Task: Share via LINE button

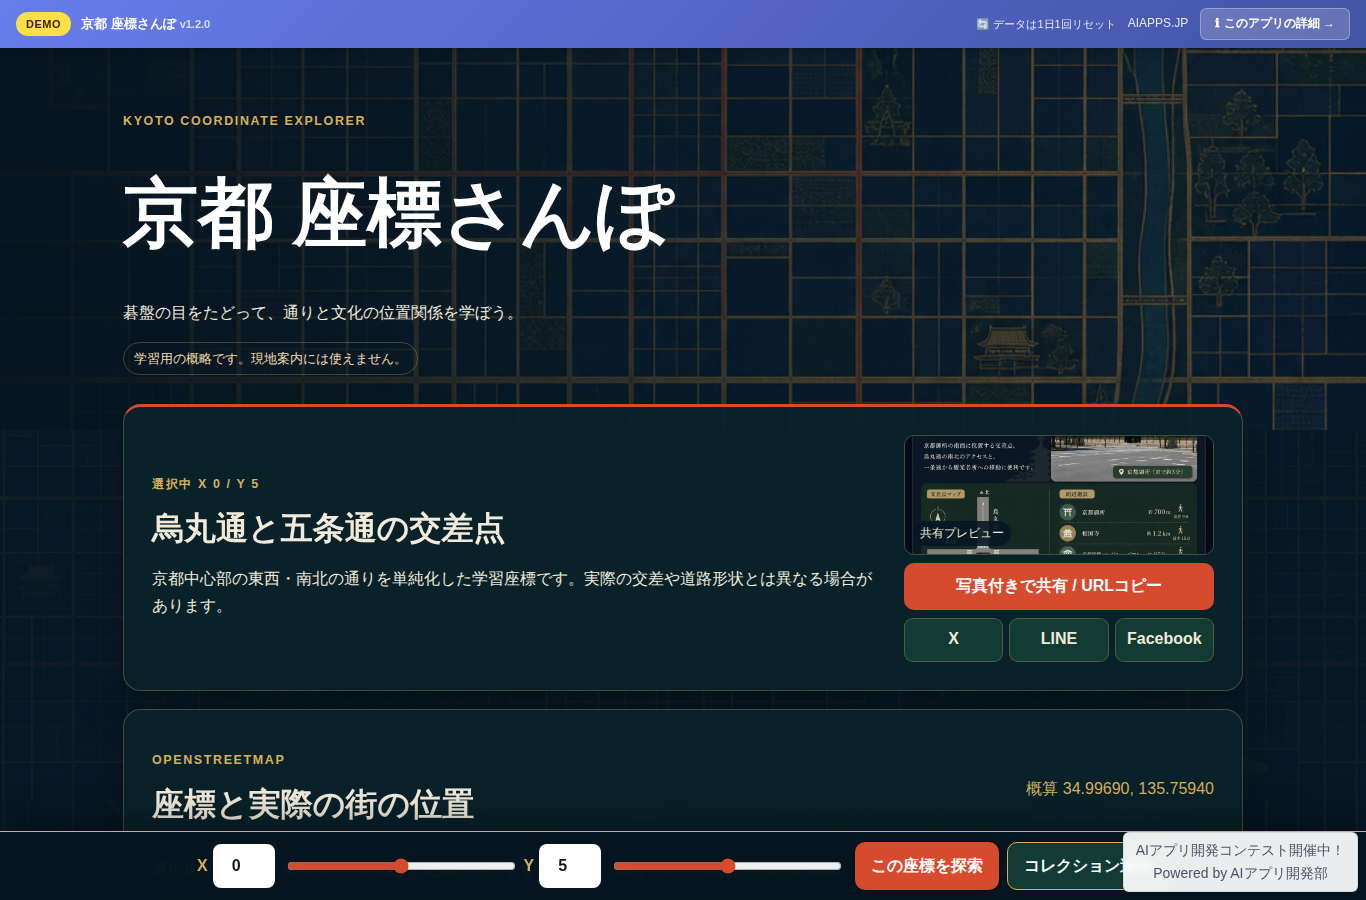Action: [1058, 639]
